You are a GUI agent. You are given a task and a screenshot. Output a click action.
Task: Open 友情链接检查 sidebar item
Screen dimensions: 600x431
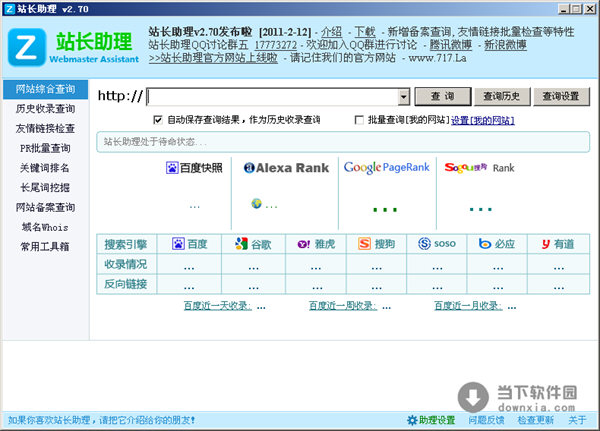46,129
